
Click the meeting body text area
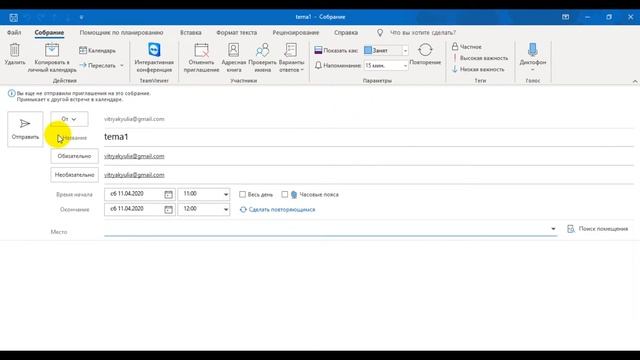coord(320,295)
